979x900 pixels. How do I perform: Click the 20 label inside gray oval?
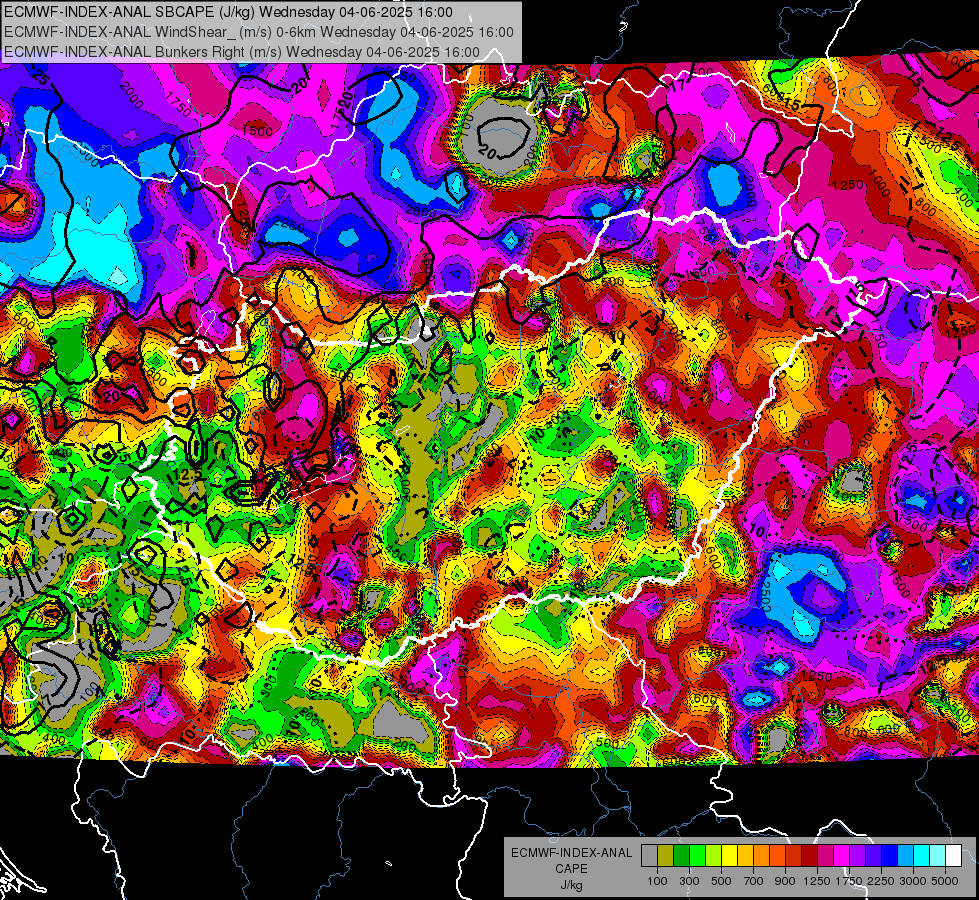point(488,152)
